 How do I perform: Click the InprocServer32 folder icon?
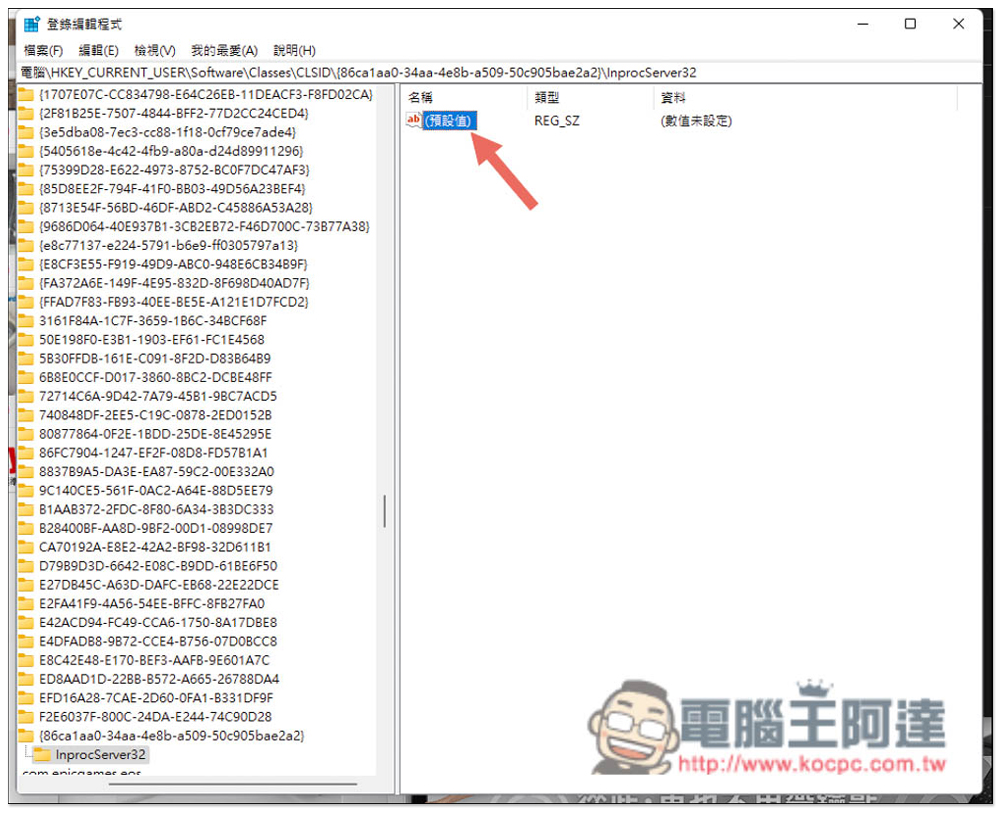42,755
